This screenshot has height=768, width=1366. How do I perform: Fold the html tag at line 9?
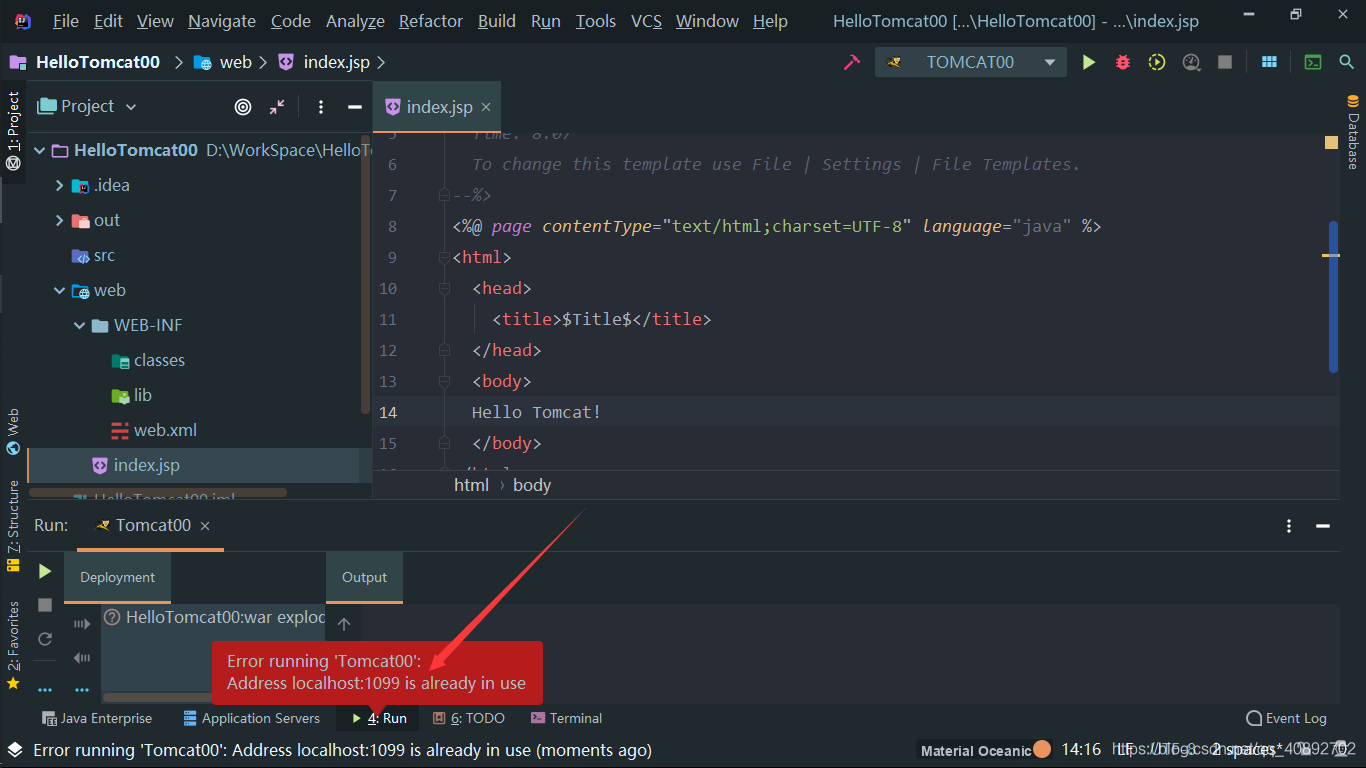tap(445, 258)
